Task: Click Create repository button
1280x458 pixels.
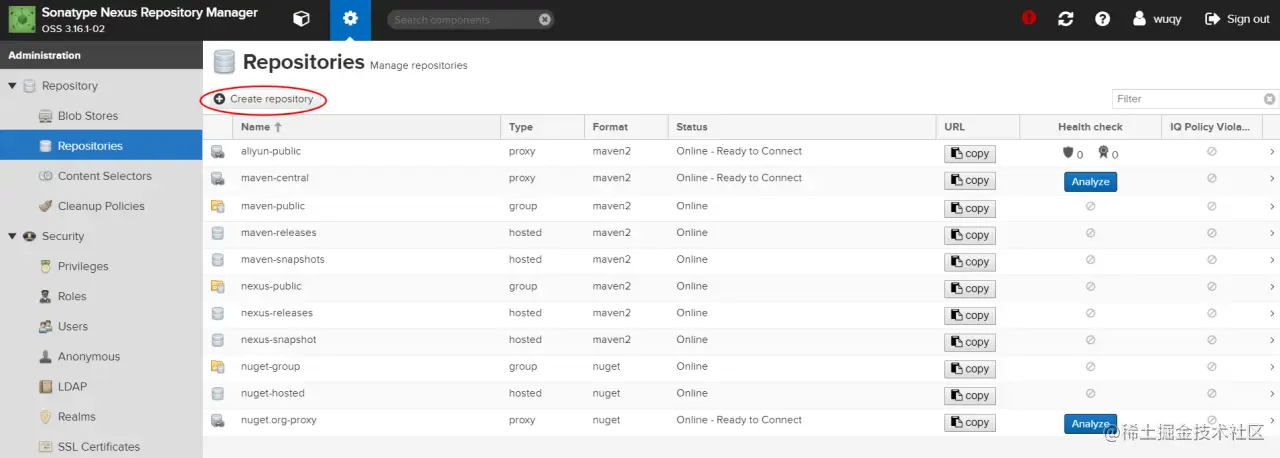Action: point(263,99)
